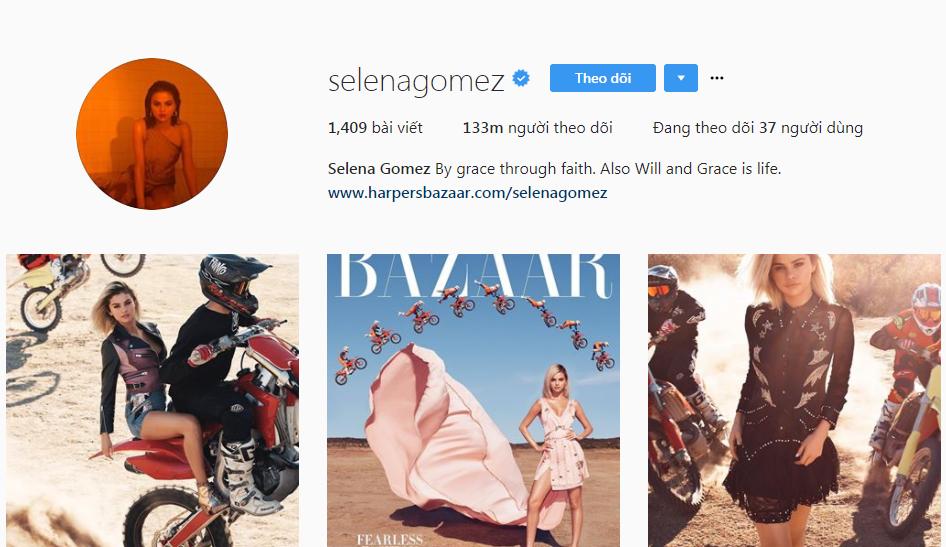946x547 pixels.
Task: View the 133m người theo dõi list
Action: 538,128
